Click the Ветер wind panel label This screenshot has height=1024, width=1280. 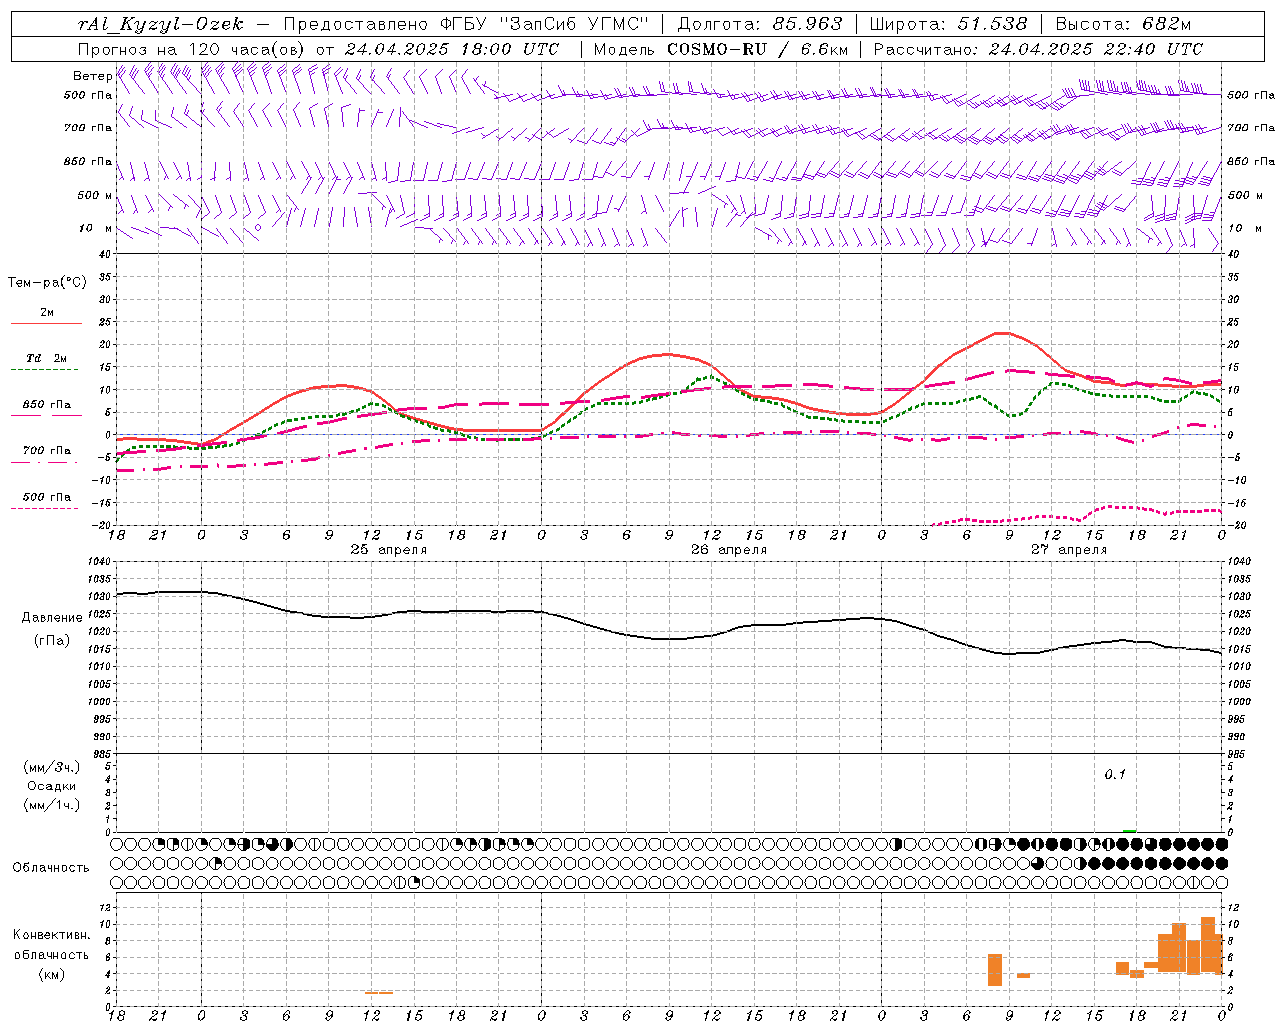point(93,76)
